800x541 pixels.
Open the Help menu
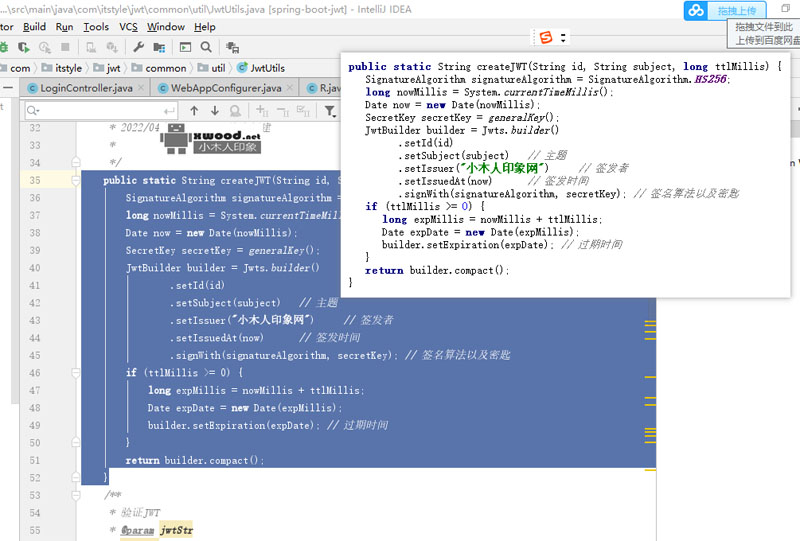tap(205, 27)
